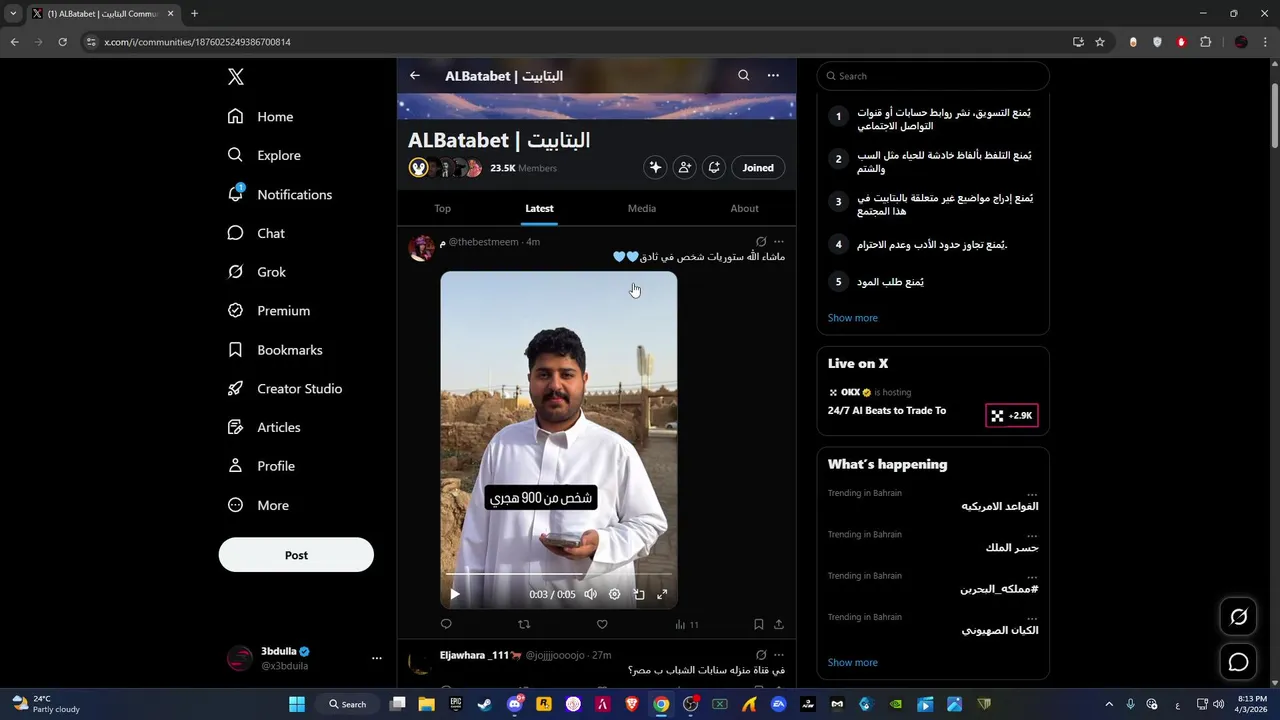Image resolution: width=1280 pixels, height=720 pixels.
Task: Open more options on thebestmeem post
Action: (x=779, y=242)
